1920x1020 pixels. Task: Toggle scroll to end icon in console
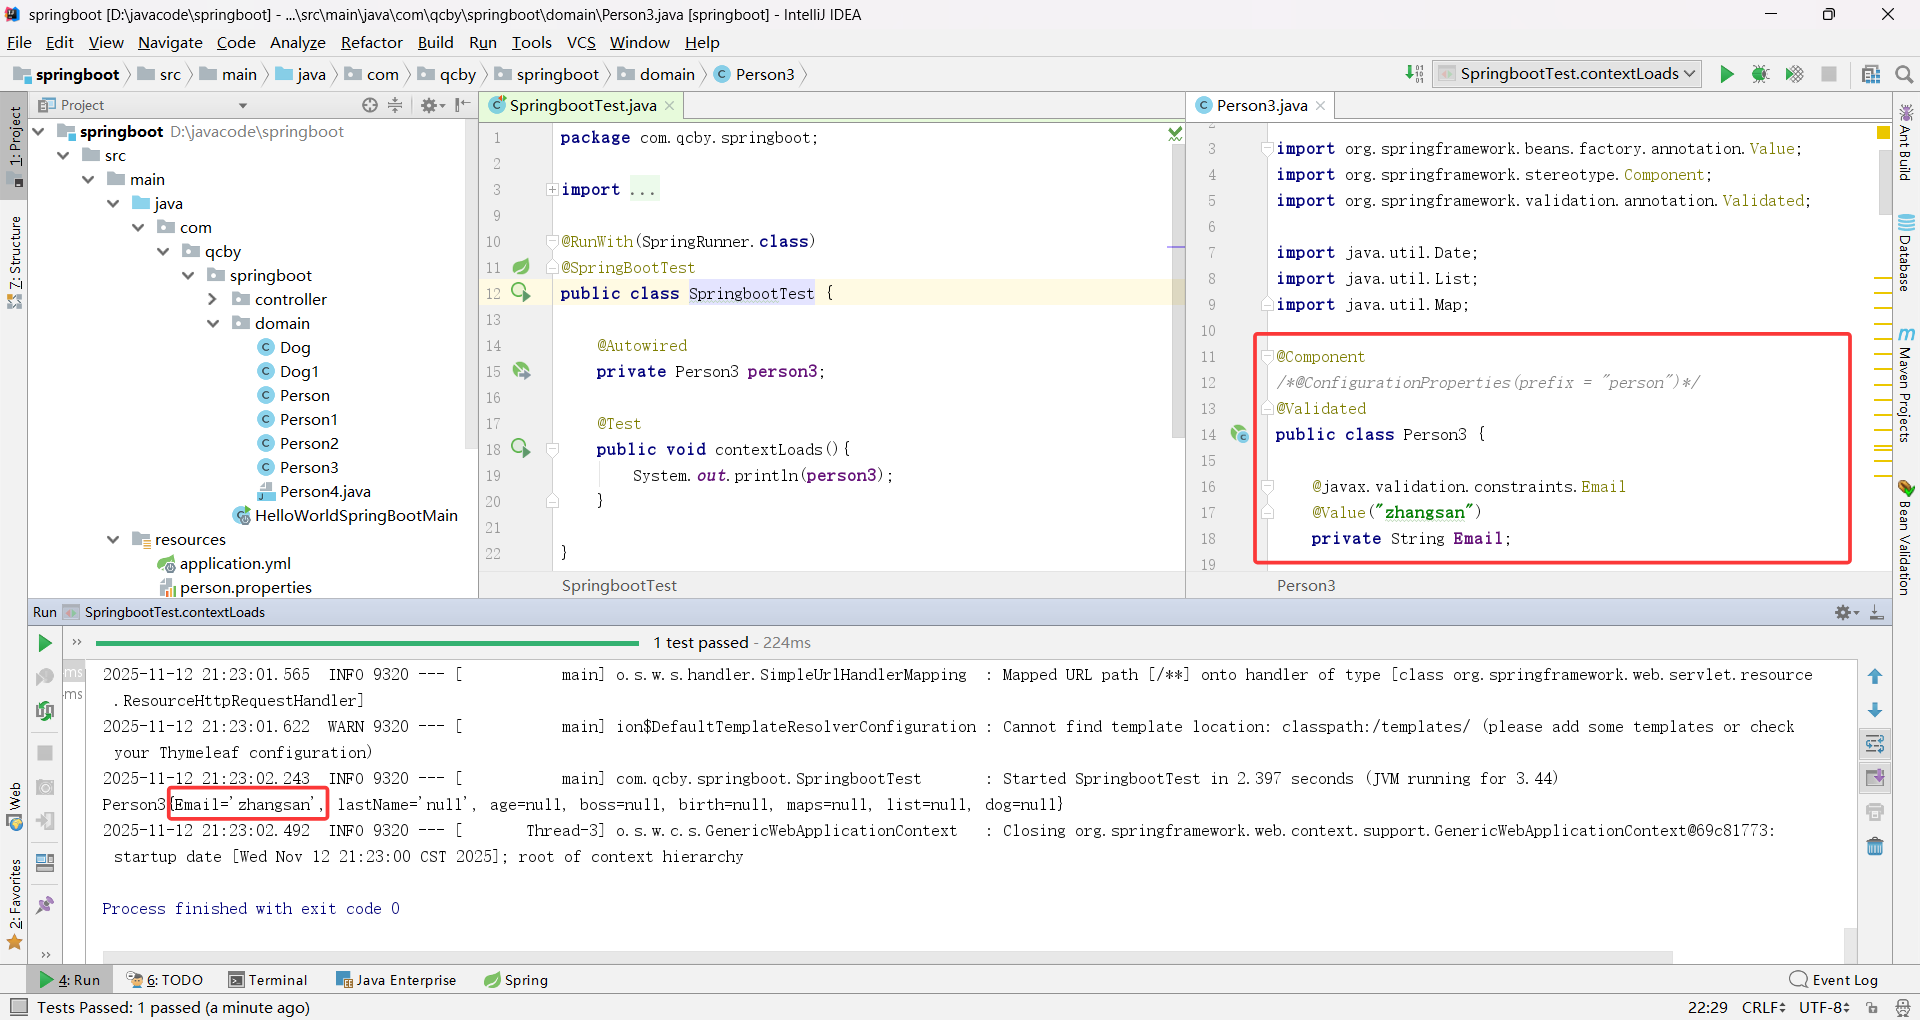tap(1875, 778)
